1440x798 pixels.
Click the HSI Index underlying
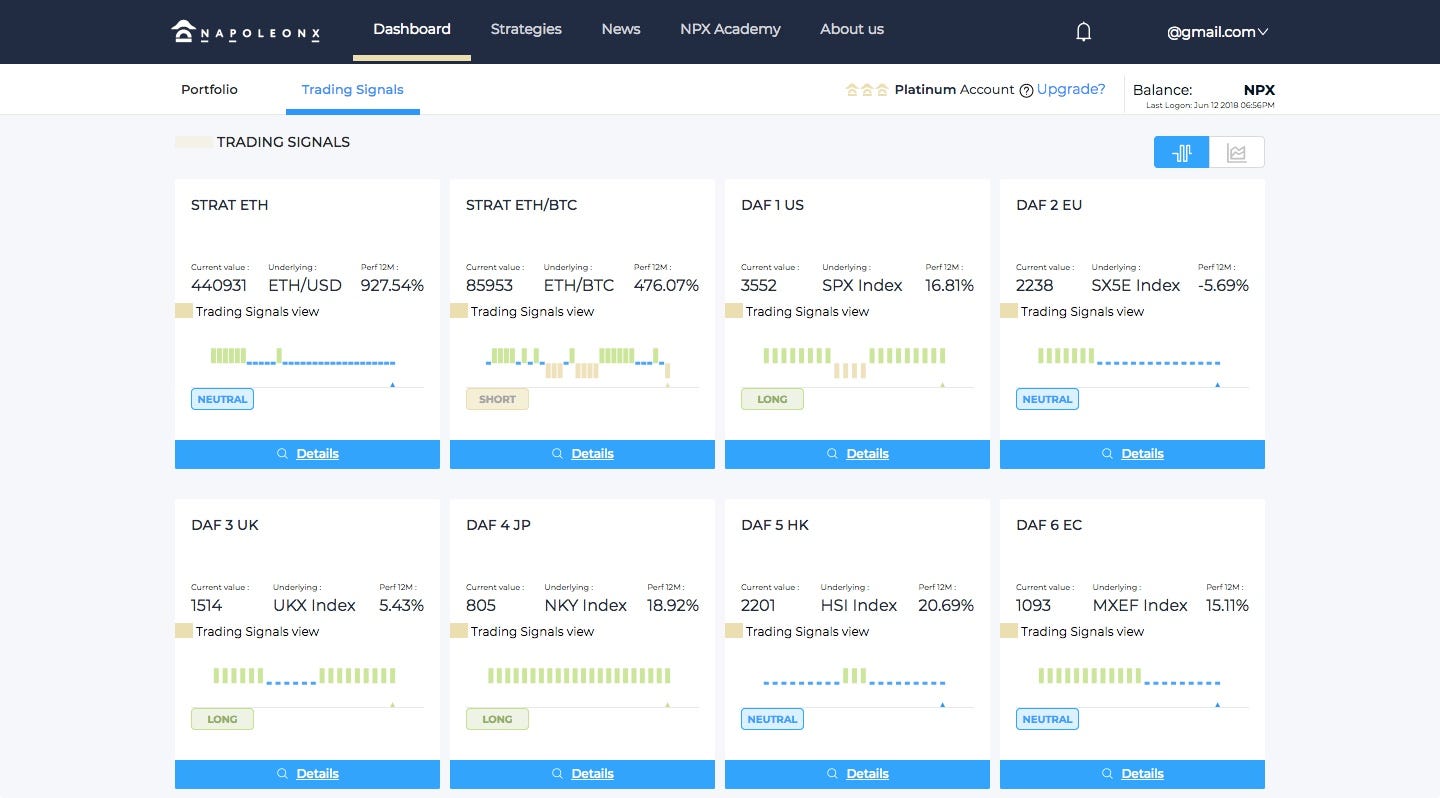coord(859,605)
